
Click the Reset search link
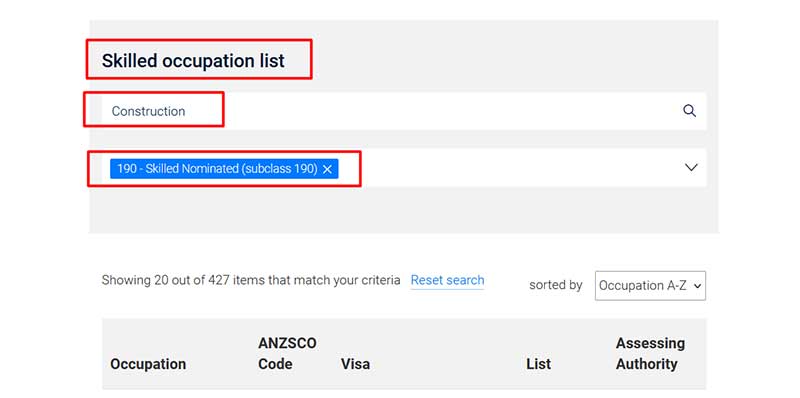(x=447, y=280)
